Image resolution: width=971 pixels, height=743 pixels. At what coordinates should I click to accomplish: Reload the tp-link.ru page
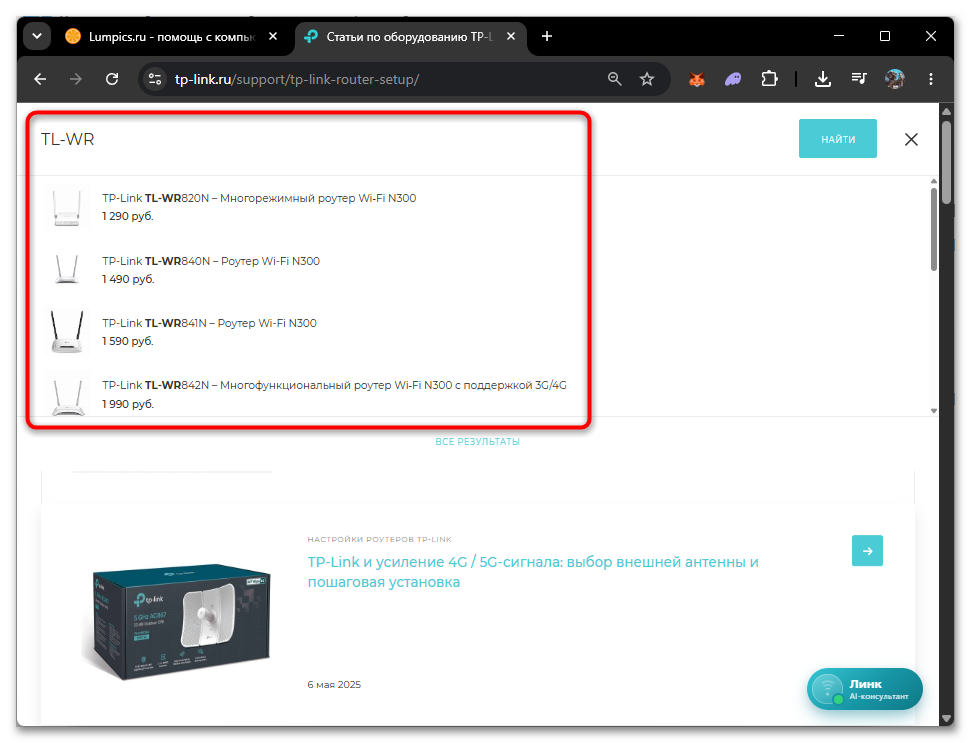pos(112,79)
